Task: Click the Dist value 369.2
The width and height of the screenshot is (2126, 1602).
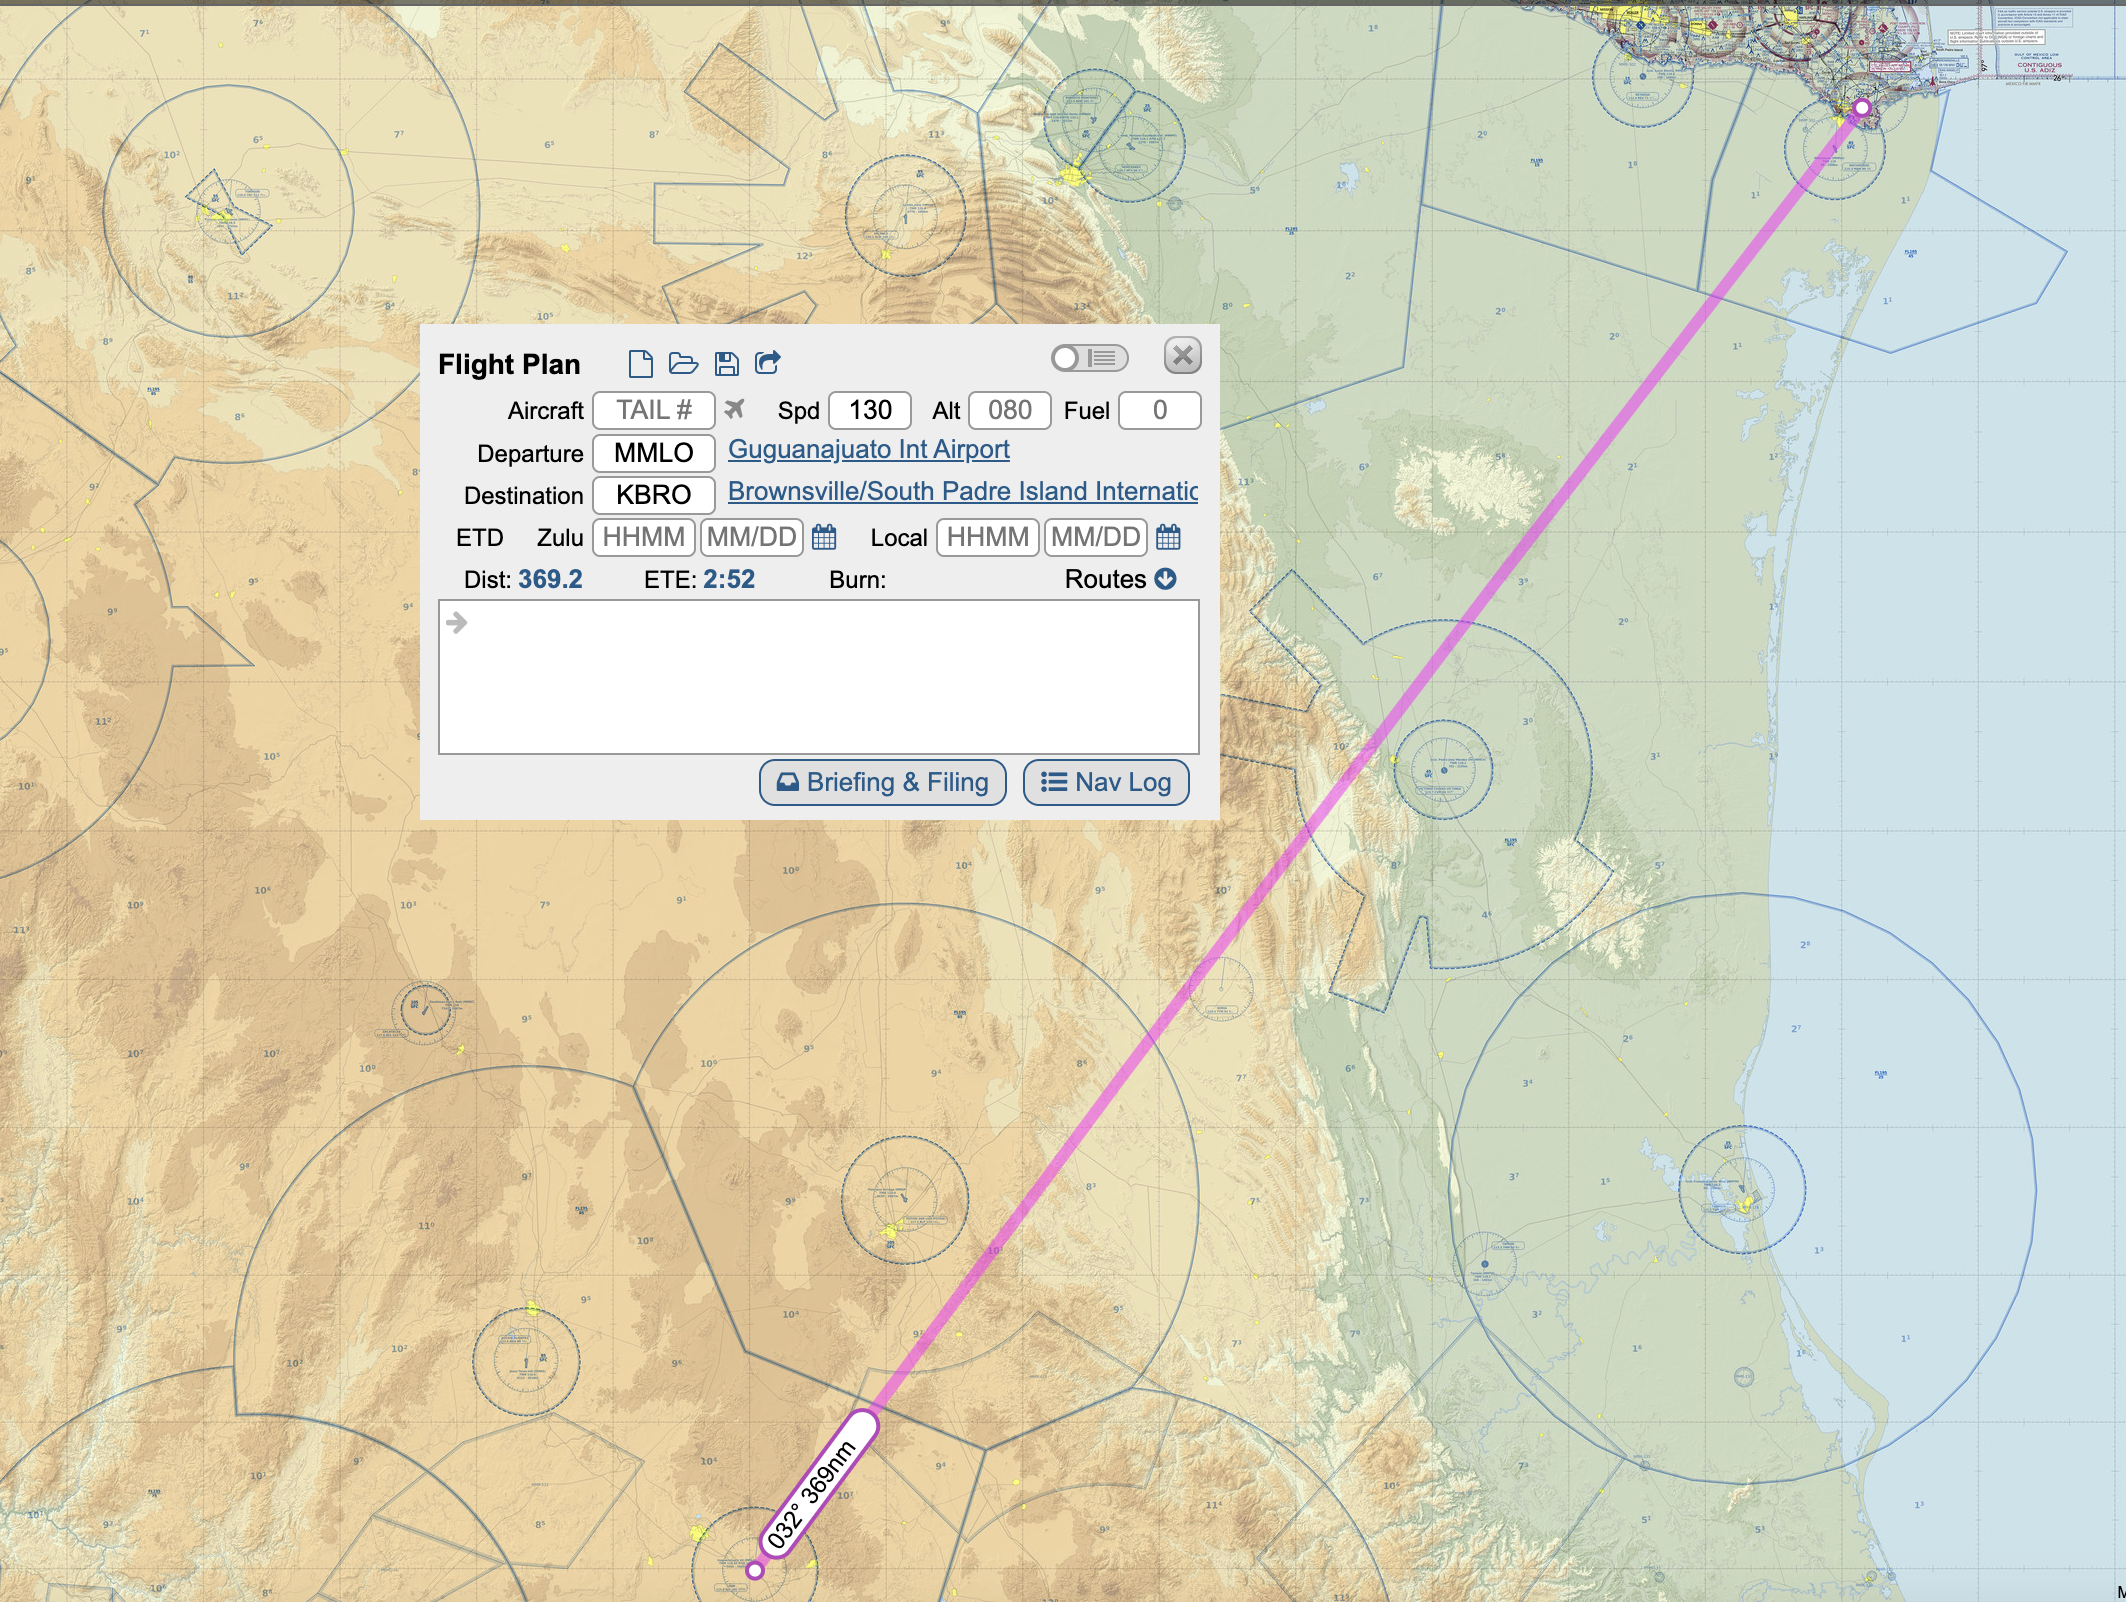Action: point(550,580)
